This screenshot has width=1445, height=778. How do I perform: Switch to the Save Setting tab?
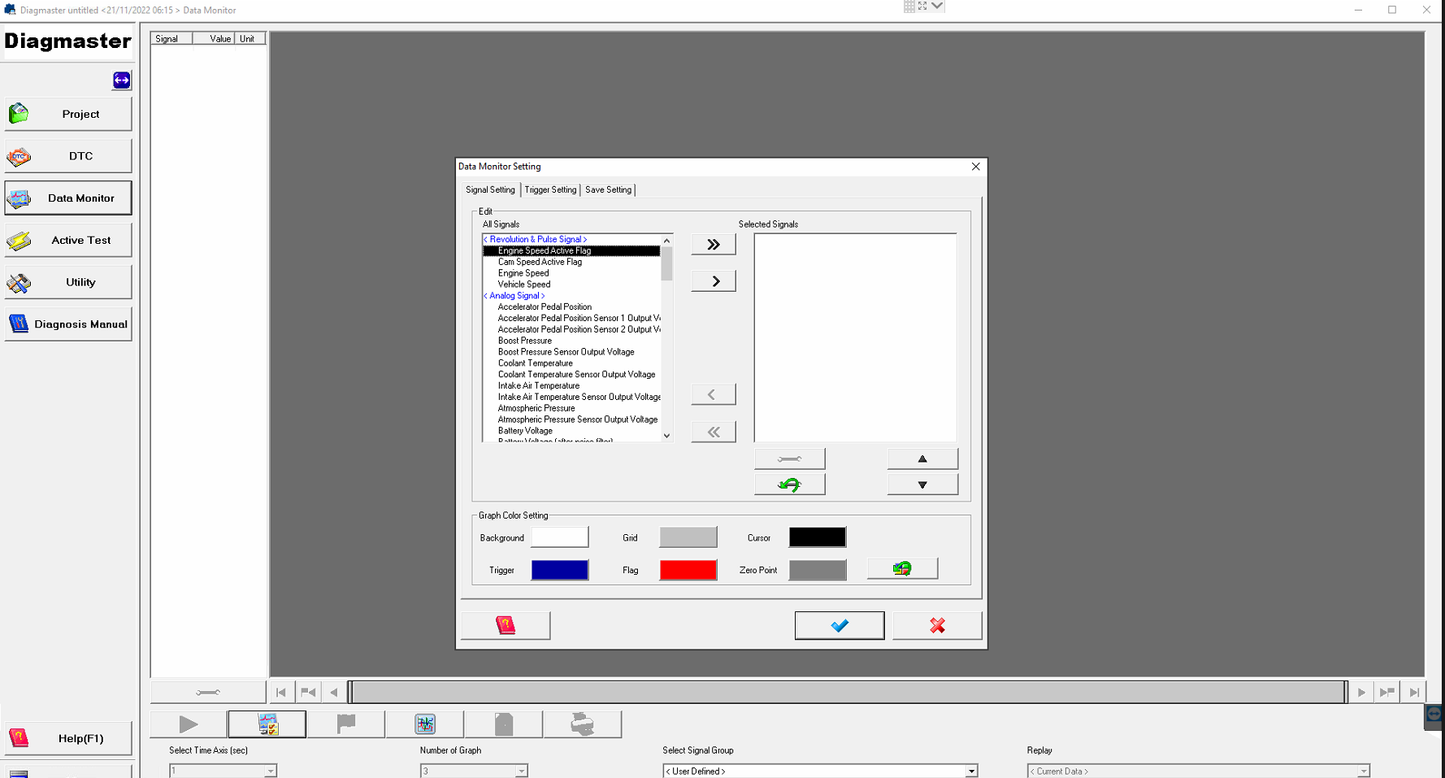coord(608,189)
